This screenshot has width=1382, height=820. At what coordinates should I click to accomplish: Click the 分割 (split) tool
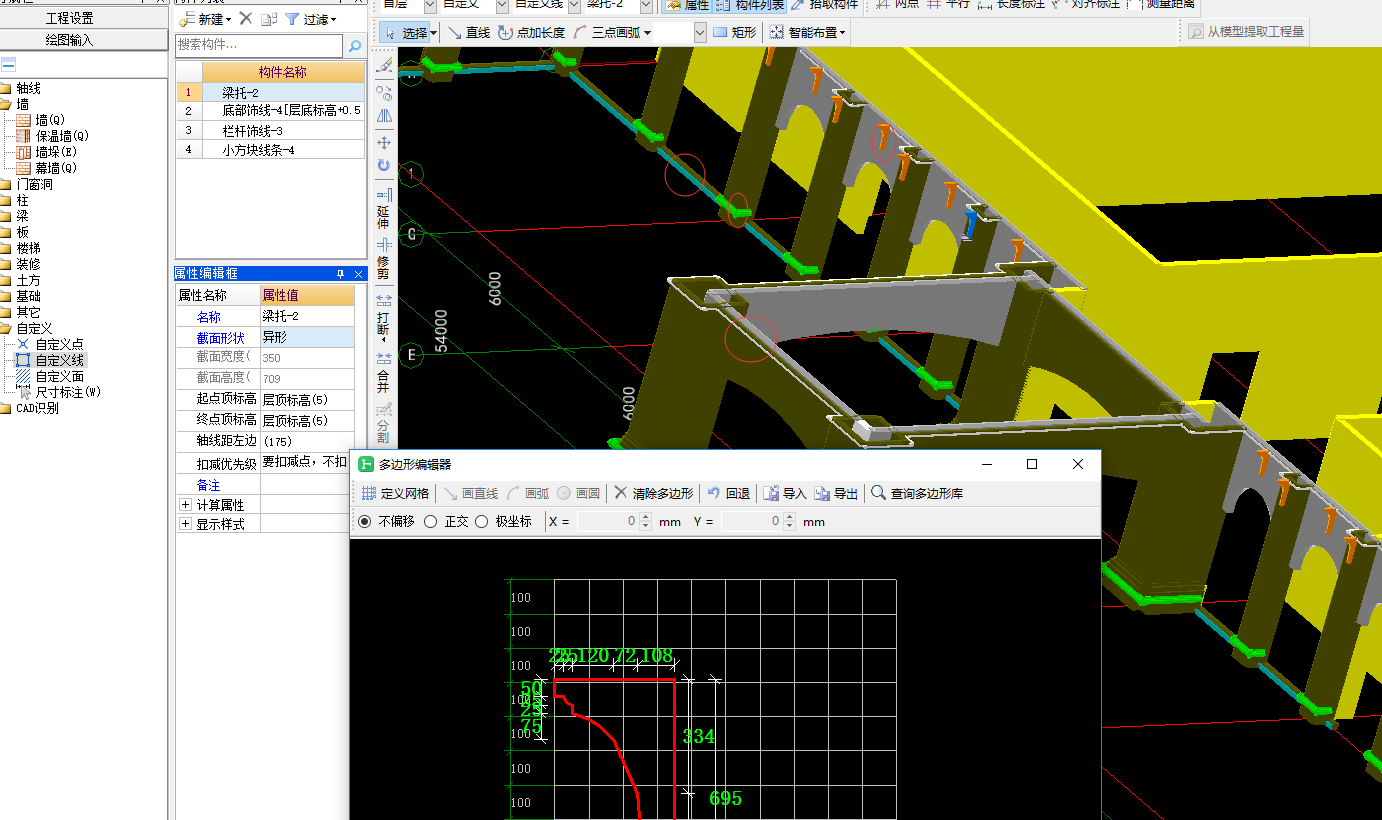[x=384, y=425]
